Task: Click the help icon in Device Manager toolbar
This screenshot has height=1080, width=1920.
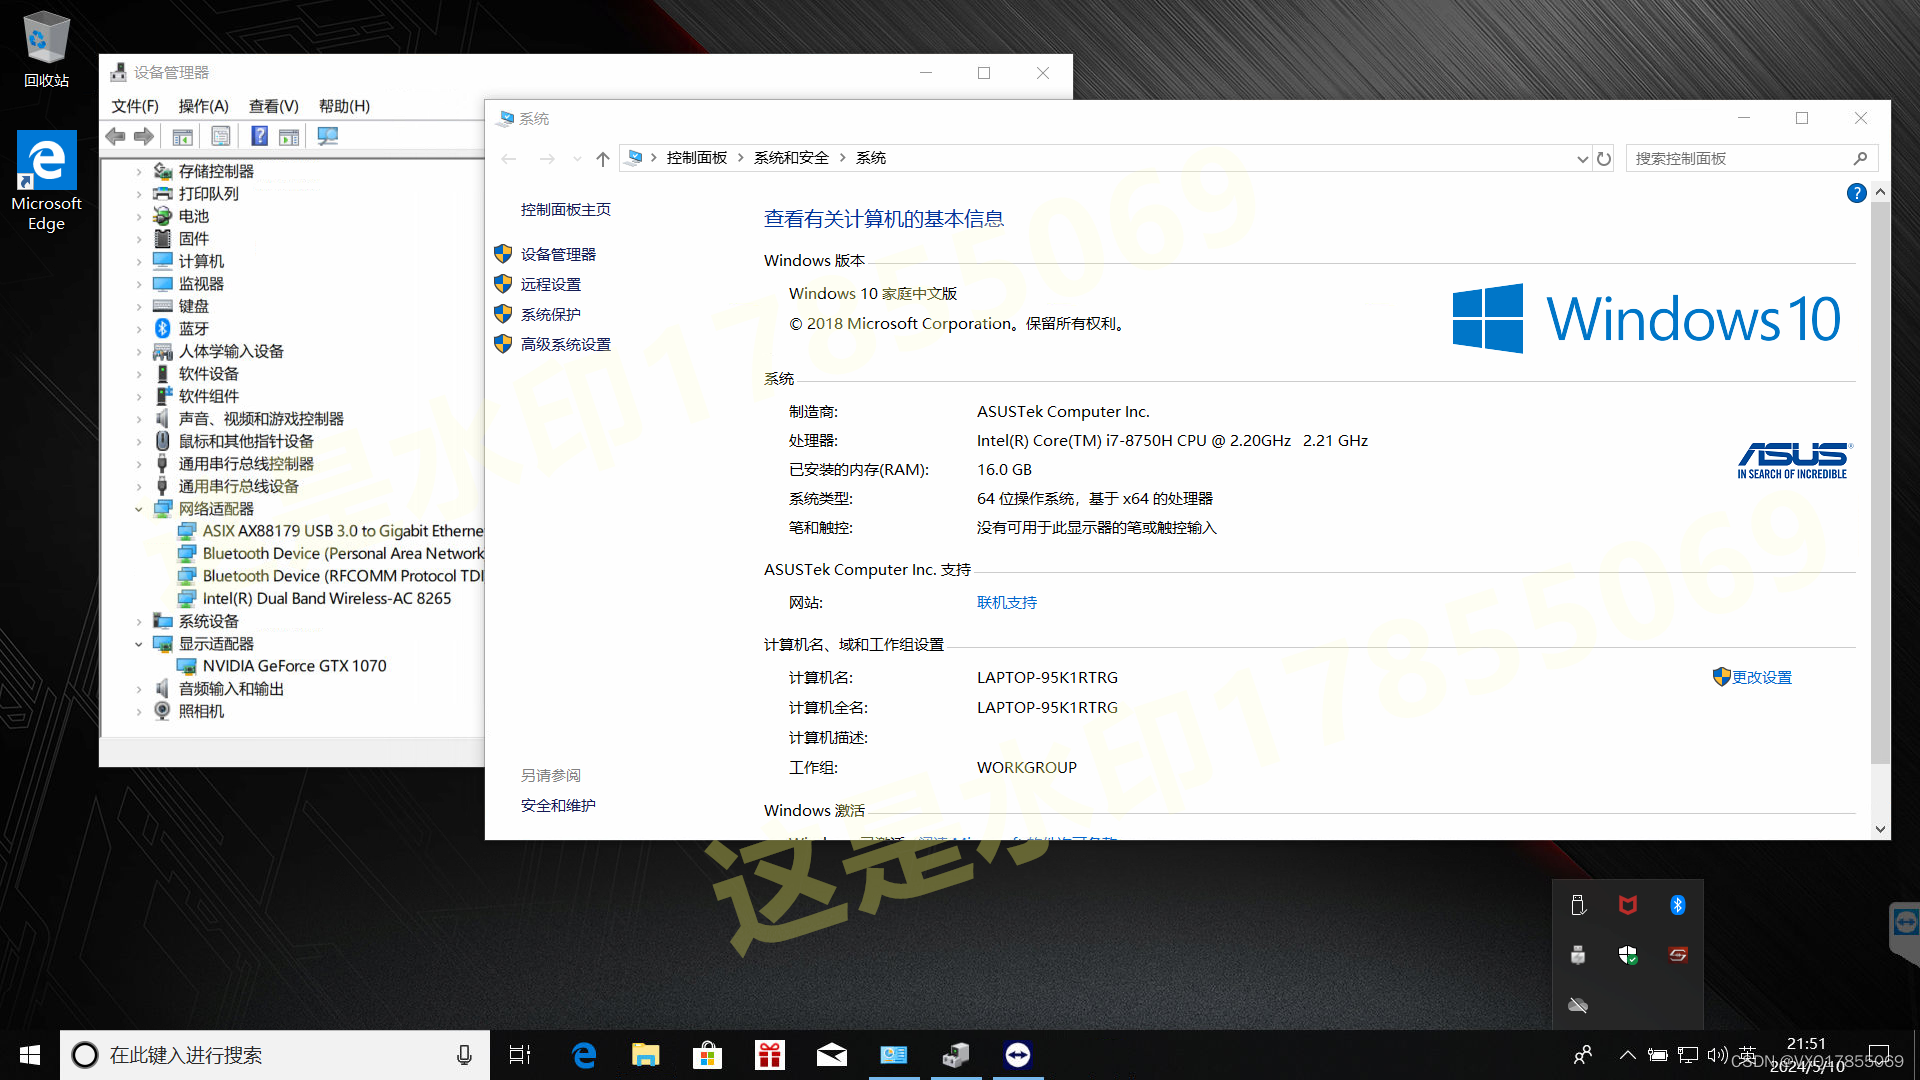Action: point(259,136)
